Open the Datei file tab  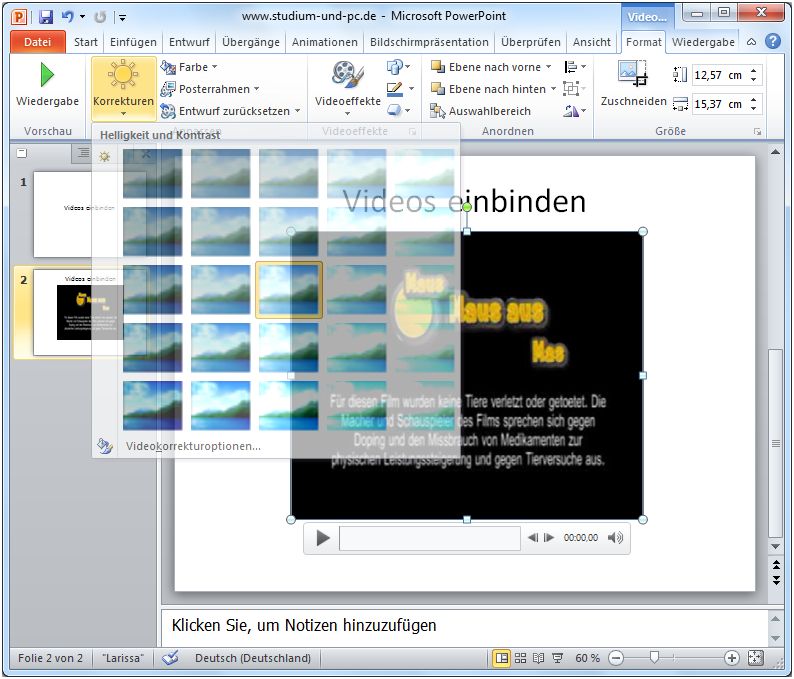tap(37, 42)
